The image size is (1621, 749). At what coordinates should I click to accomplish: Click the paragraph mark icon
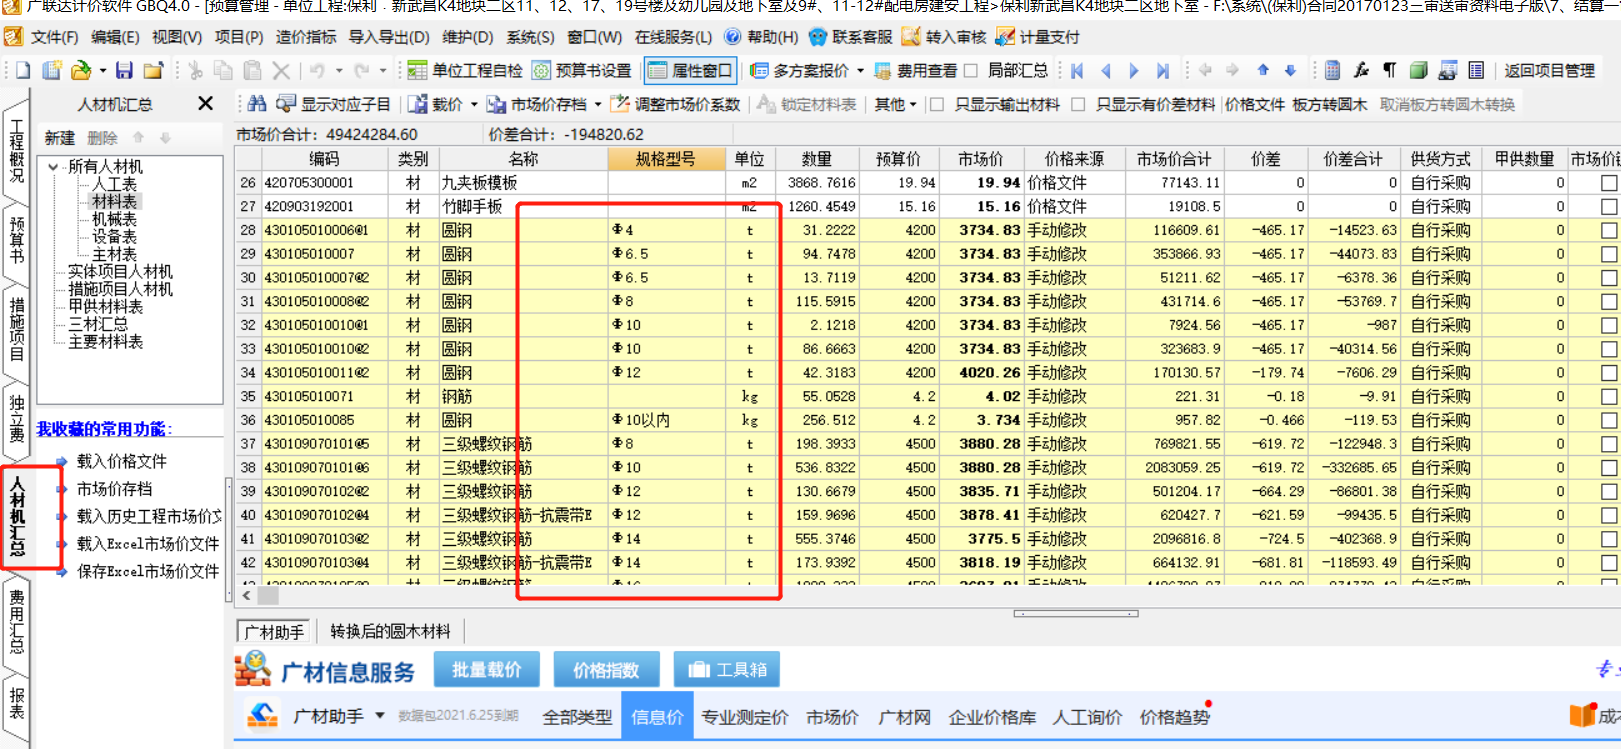(x=1390, y=70)
